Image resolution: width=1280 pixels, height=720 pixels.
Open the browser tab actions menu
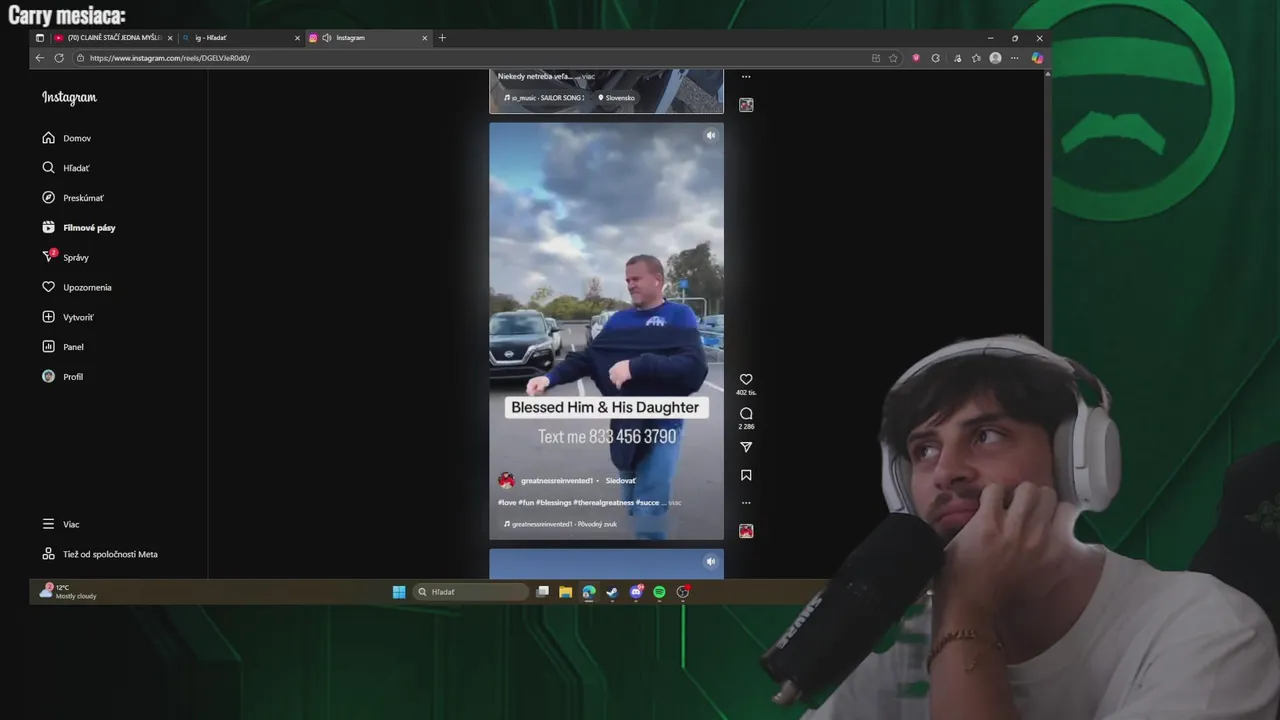[x=40, y=38]
